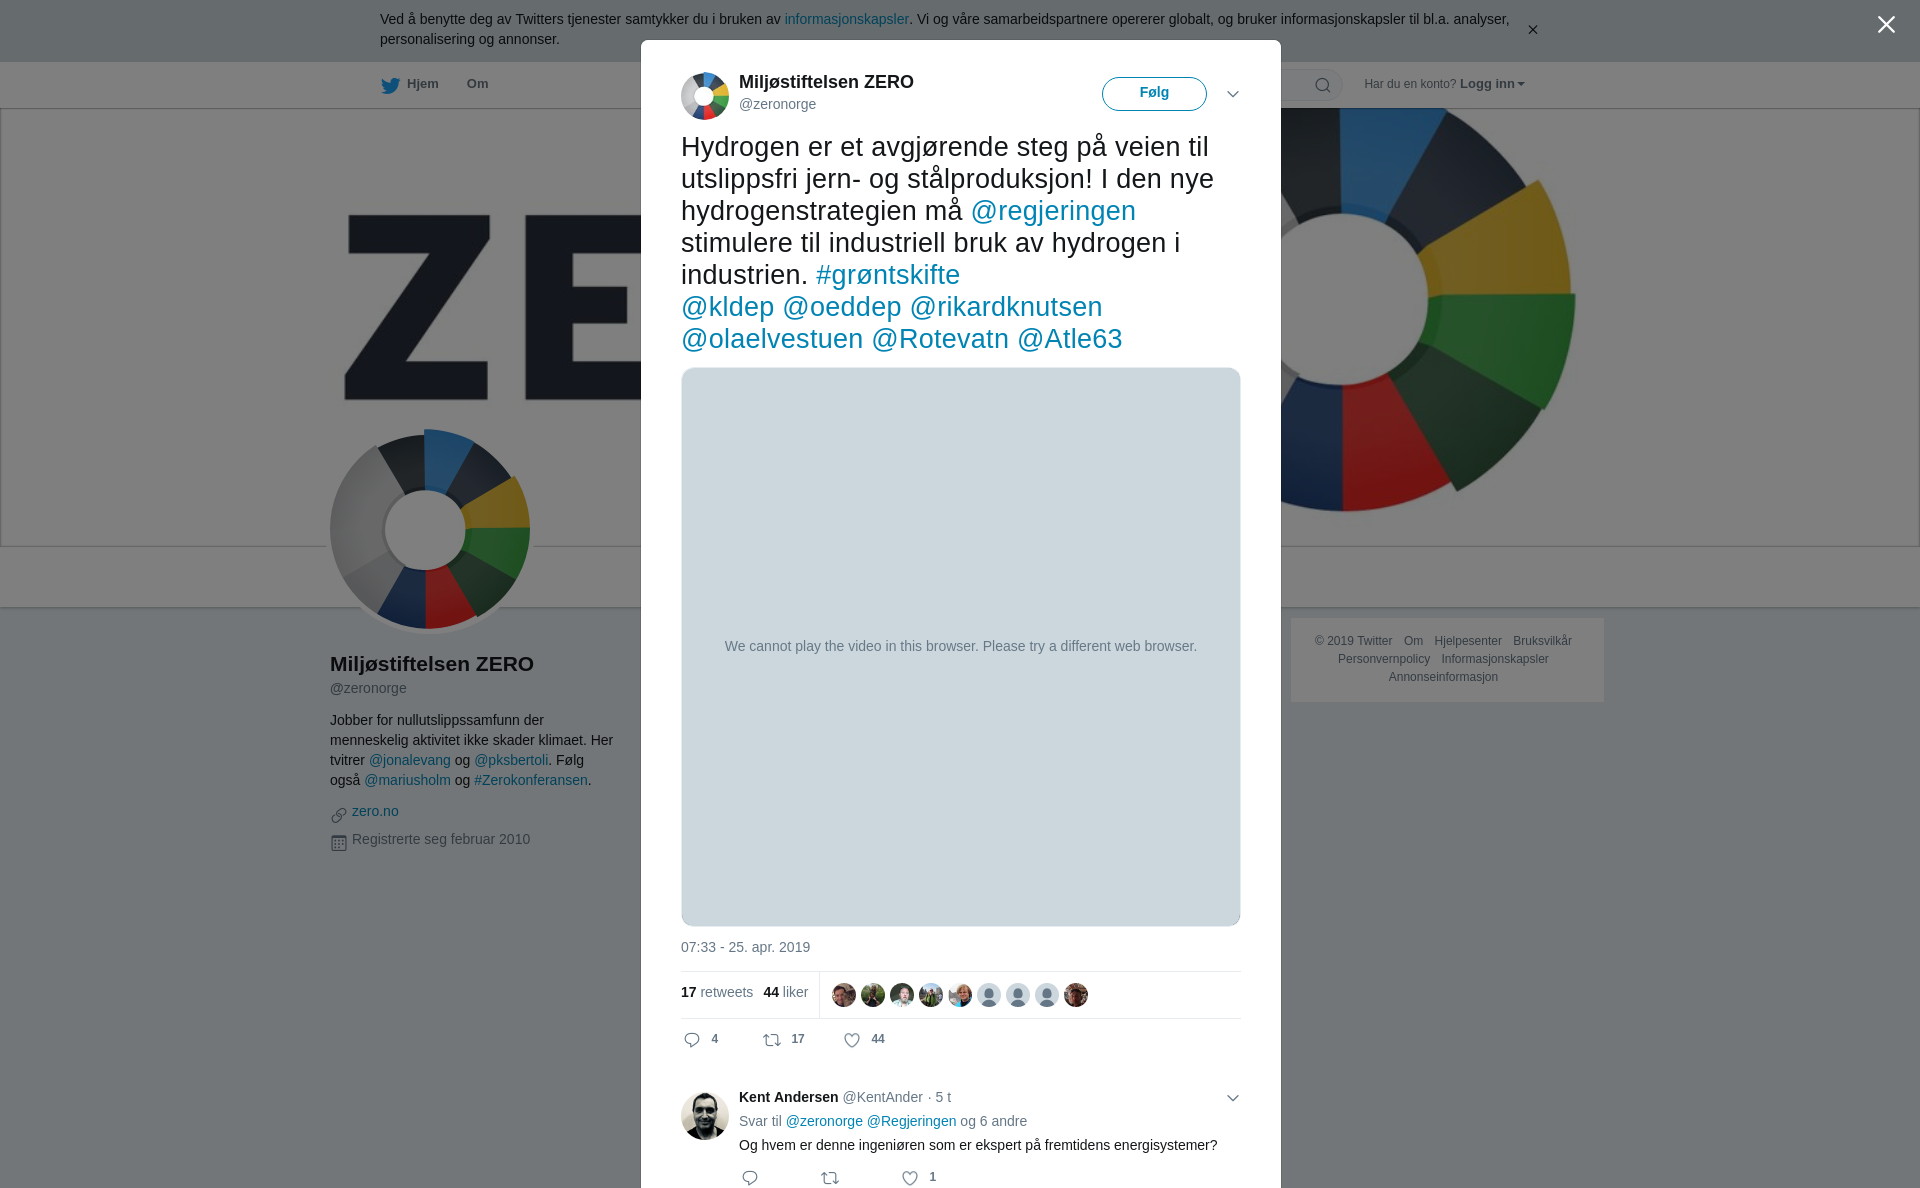Viewport: 1920px width, 1188px height.
Task: Close the tweet overlay dialog
Action: click(x=1886, y=25)
